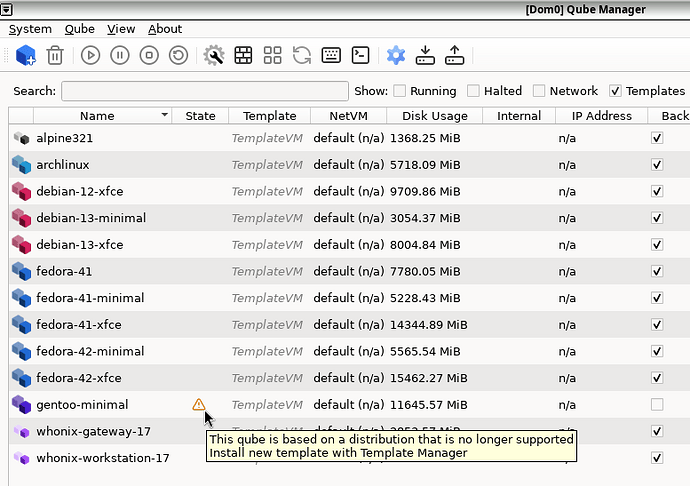Set keyboard layout via keyboard icon

[x=331, y=55]
